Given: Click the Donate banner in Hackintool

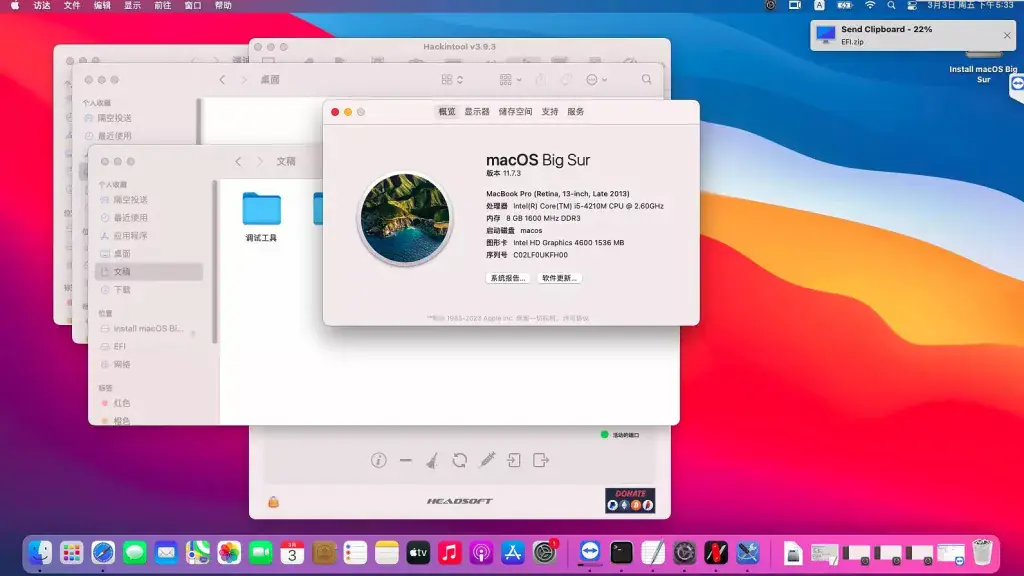Looking at the screenshot, I should [x=630, y=500].
